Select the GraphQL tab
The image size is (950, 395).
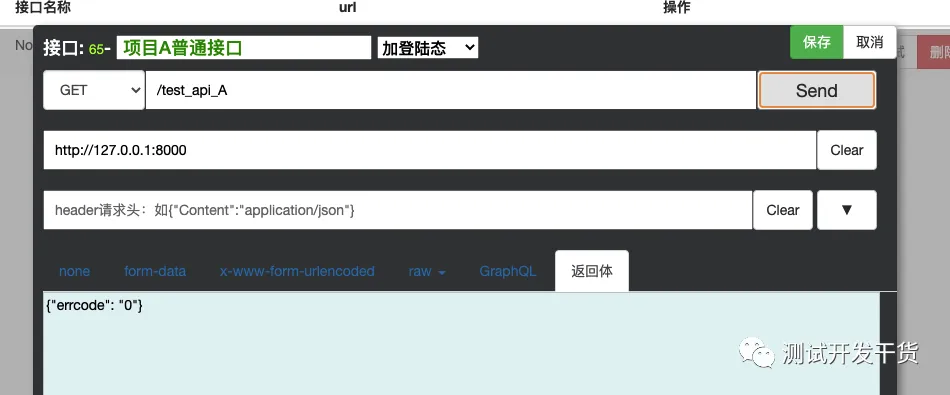pyautogui.click(x=508, y=271)
